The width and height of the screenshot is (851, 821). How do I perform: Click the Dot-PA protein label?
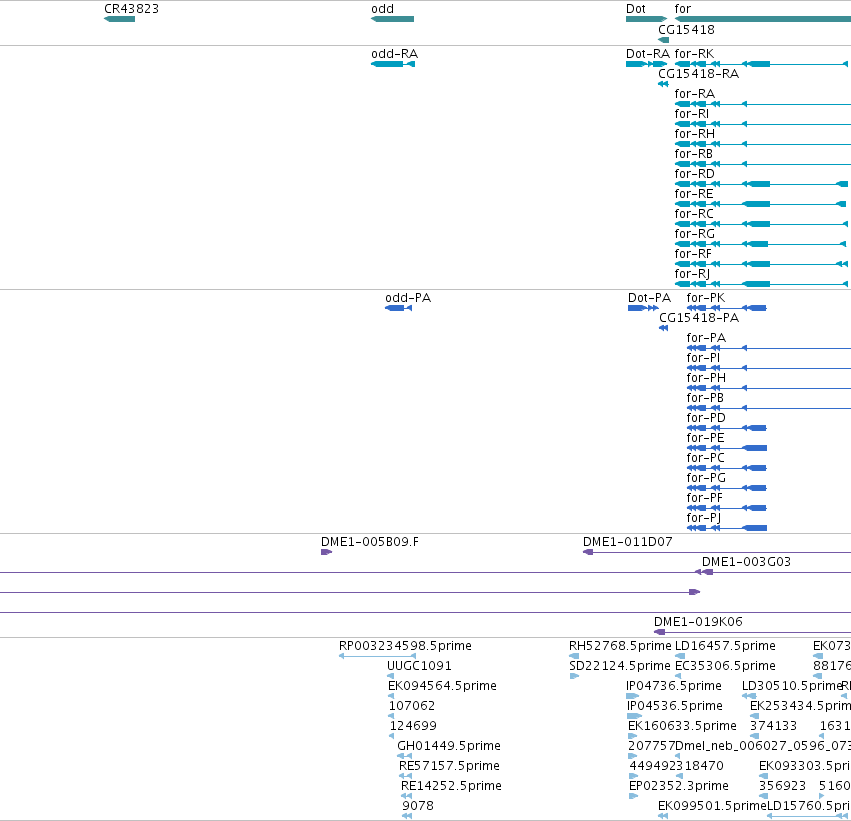pos(649,298)
